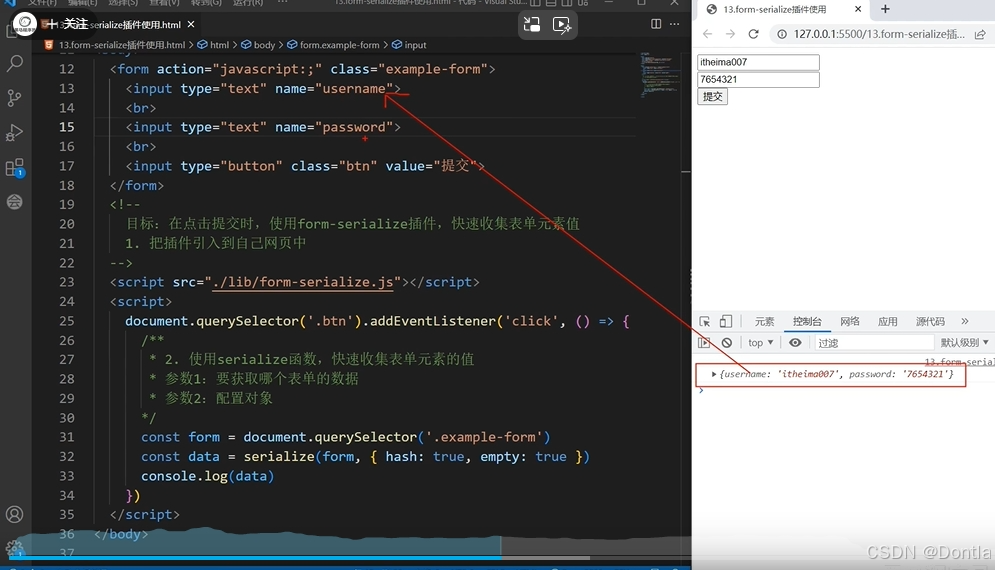Click the username field containing itheima007
Image resolution: width=995 pixels, height=570 pixels.
(x=758, y=62)
